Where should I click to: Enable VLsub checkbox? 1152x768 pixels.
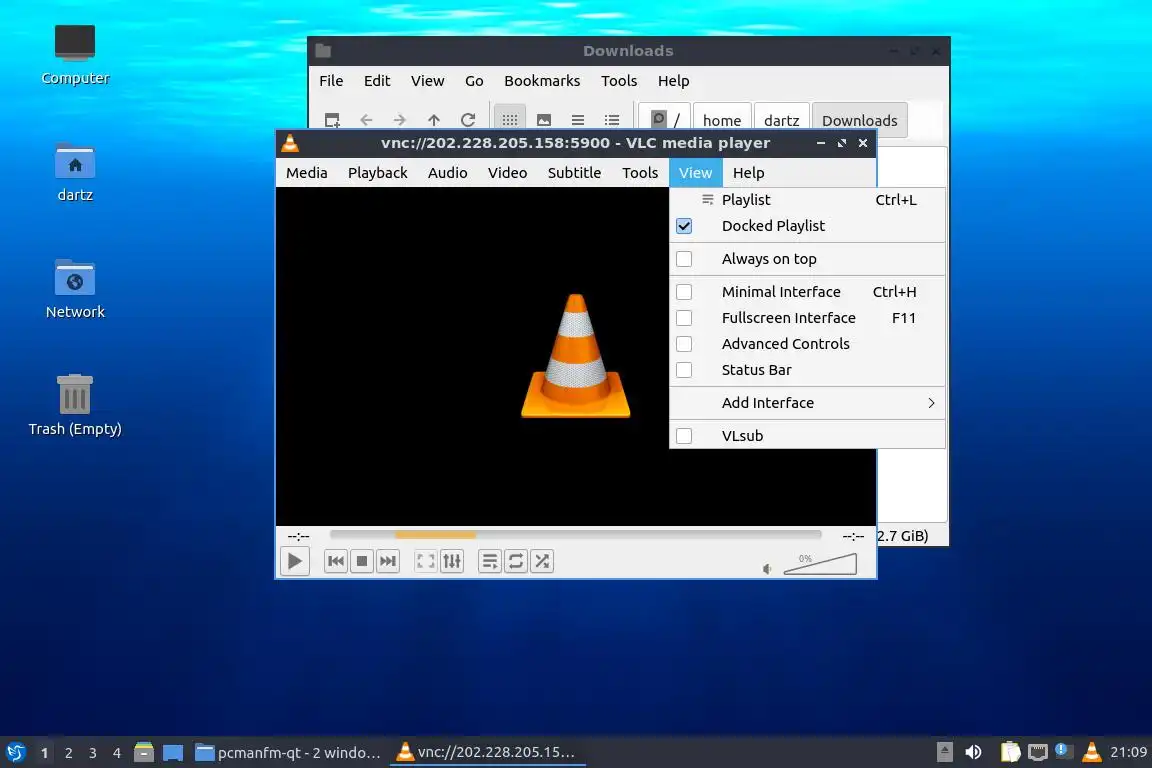(684, 436)
